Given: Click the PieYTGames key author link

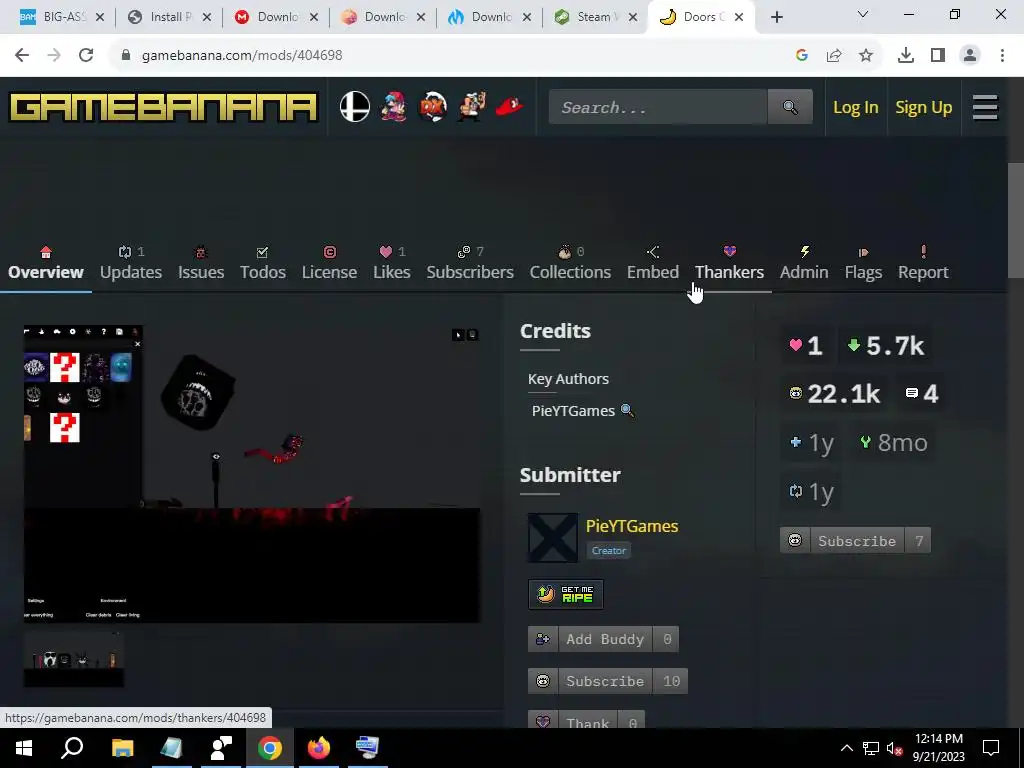Looking at the screenshot, I should [x=573, y=411].
